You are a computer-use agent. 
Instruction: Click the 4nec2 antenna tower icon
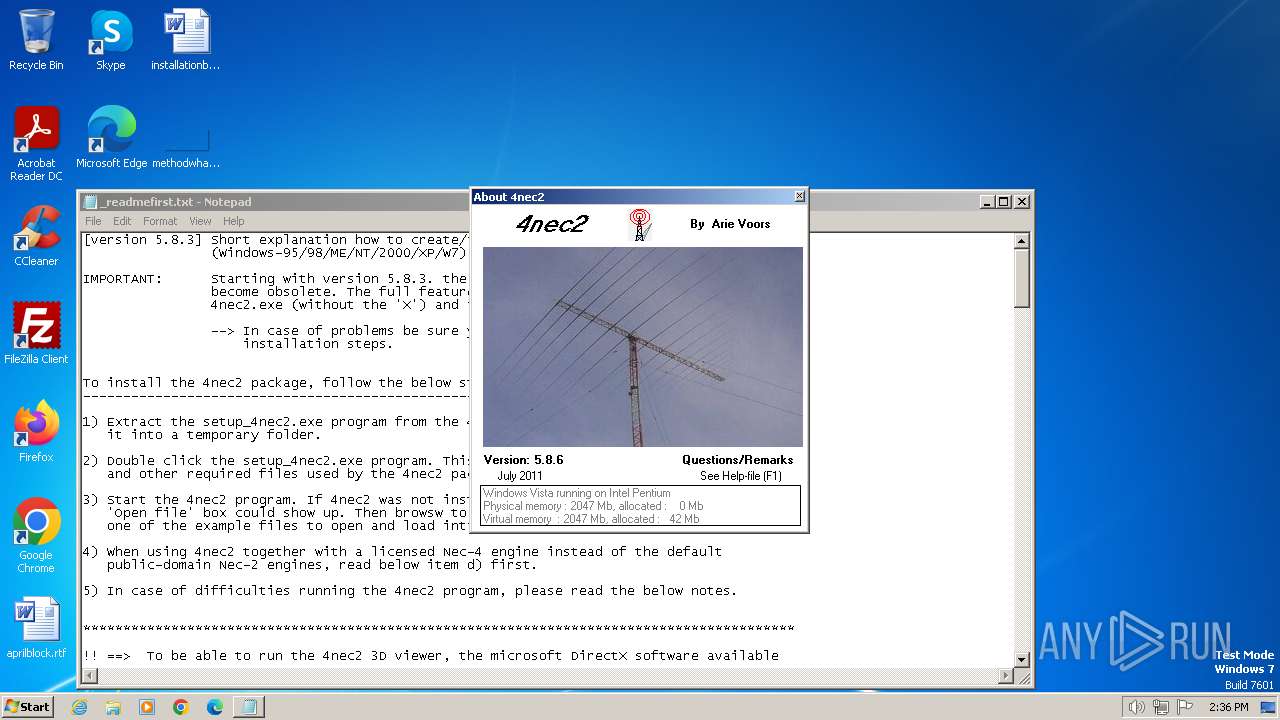click(x=640, y=224)
